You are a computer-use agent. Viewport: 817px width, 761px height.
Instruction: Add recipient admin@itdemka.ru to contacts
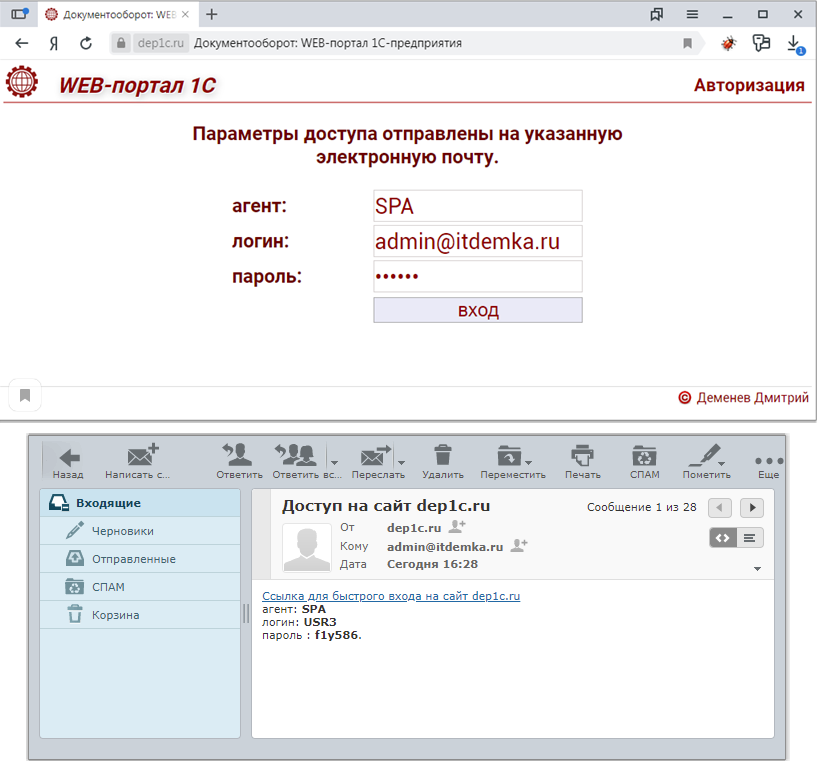[519, 545]
